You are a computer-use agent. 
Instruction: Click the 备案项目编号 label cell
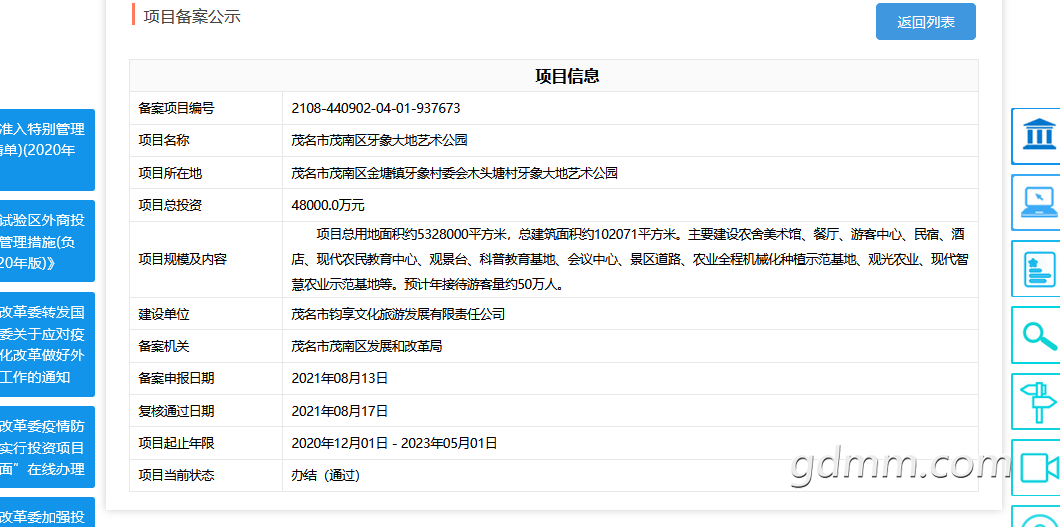(206, 108)
